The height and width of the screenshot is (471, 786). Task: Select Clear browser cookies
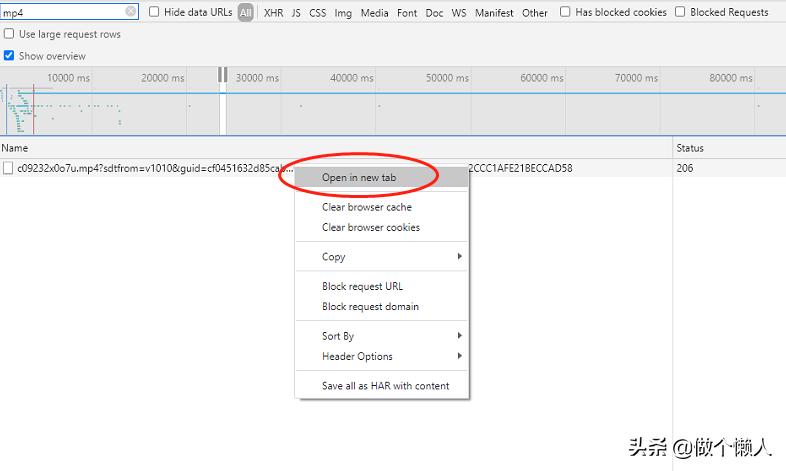point(370,227)
